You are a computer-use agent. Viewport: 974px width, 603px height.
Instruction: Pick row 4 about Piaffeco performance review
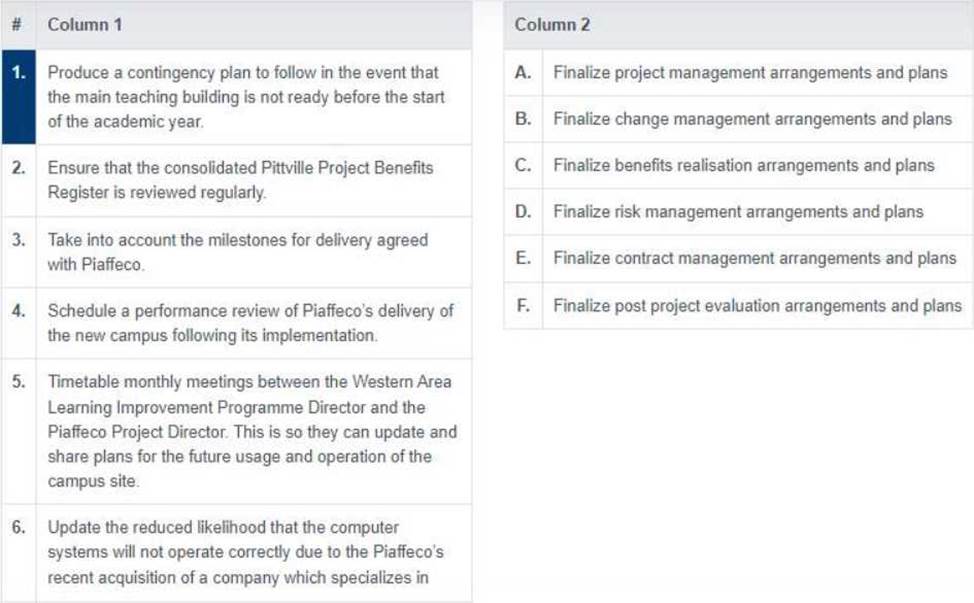coord(237,323)
